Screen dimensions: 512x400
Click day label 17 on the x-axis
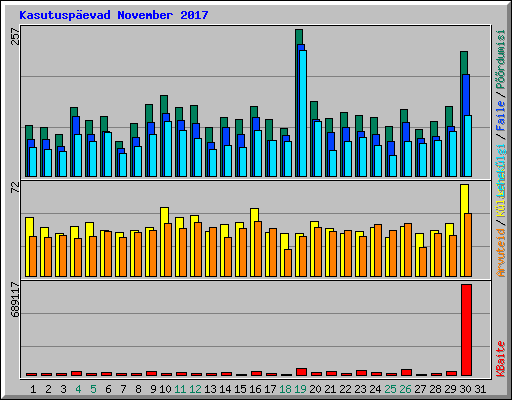click(x=270, y=389)
